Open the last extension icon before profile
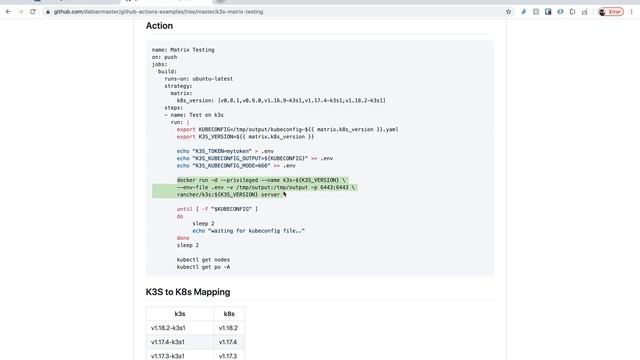 point(585,12)
